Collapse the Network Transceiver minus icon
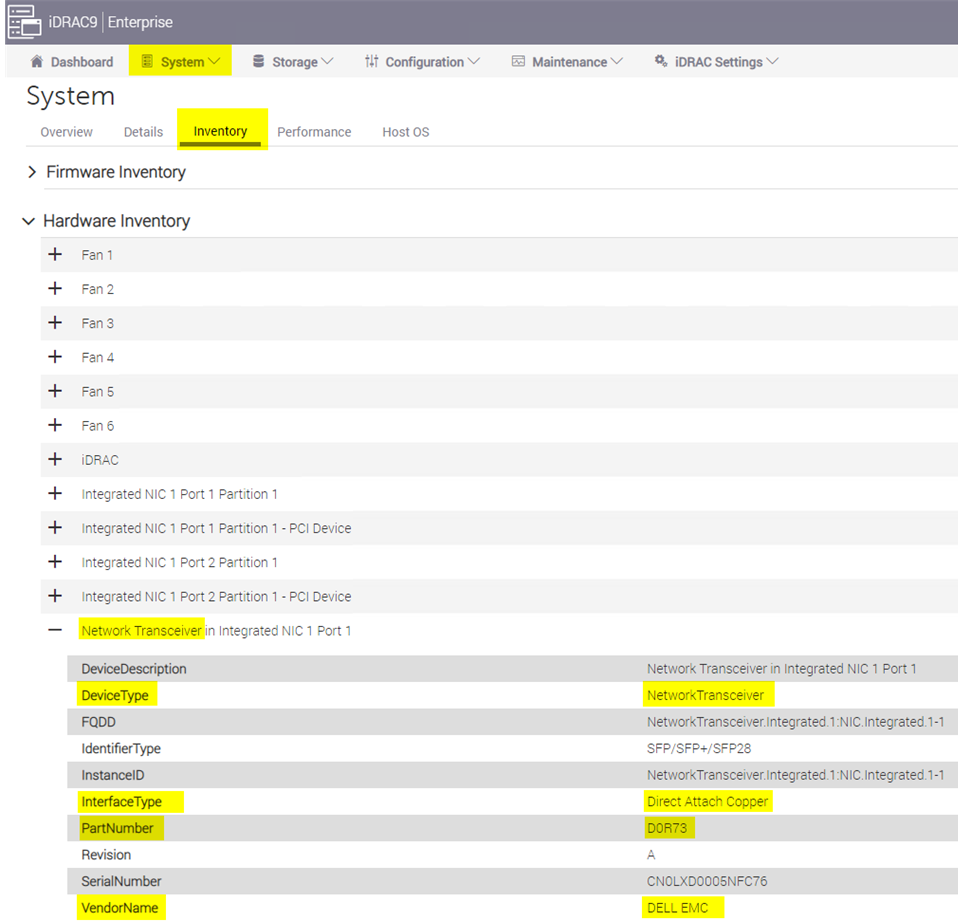958x921 pixels. tap(55, 631)
